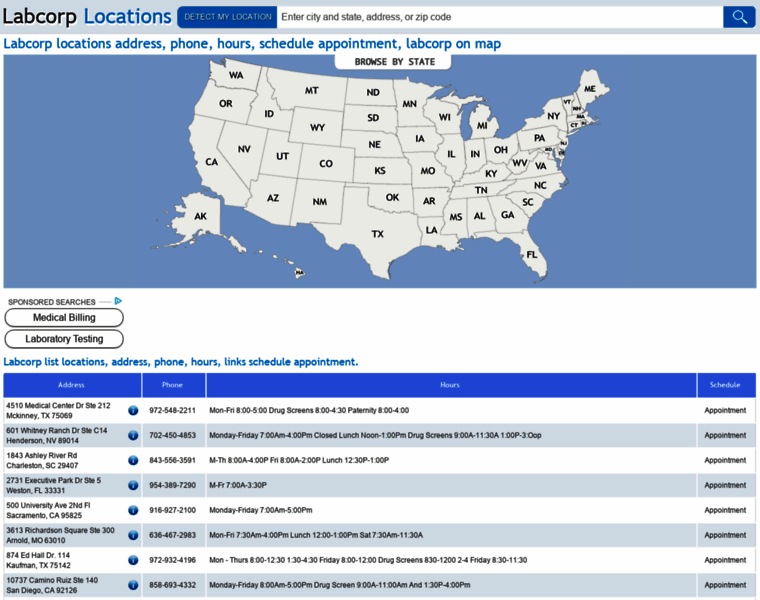
Task: Click the Phone column header
Action: 173,385
